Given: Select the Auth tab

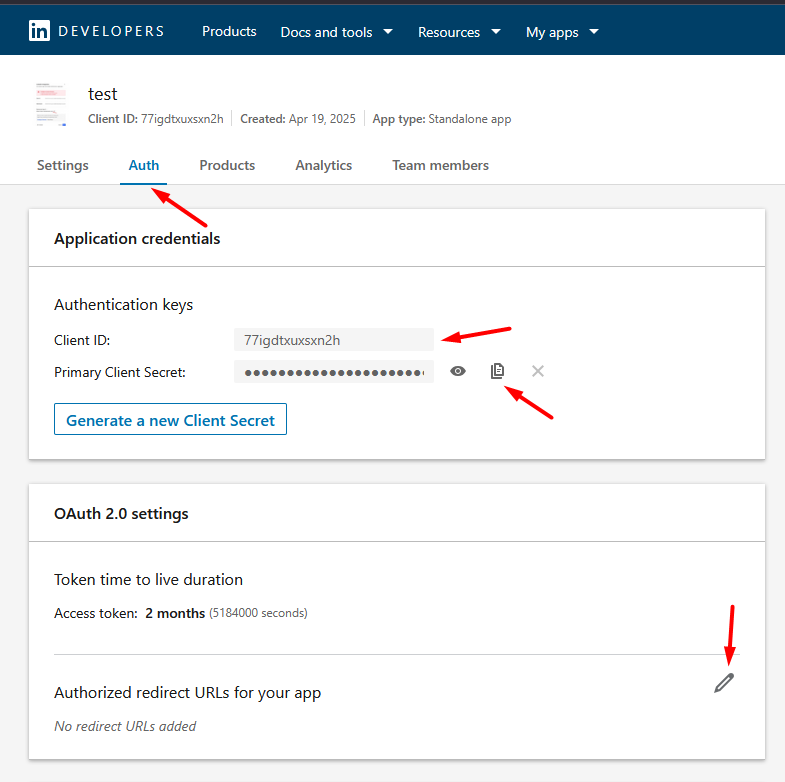Looking at the screenshot, I should (x=144, y=165).
